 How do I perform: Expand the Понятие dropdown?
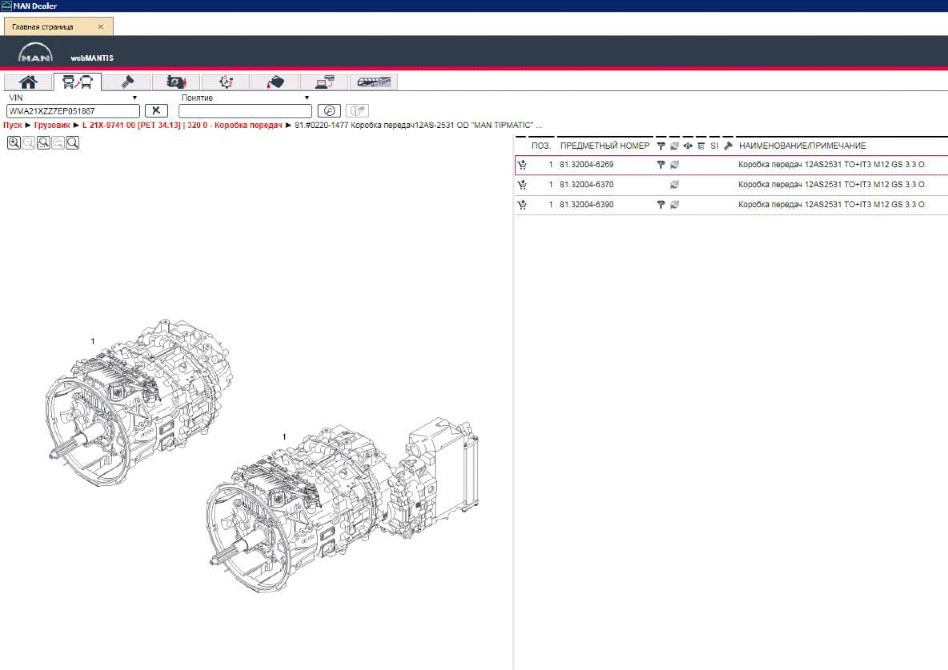(308, 98)
